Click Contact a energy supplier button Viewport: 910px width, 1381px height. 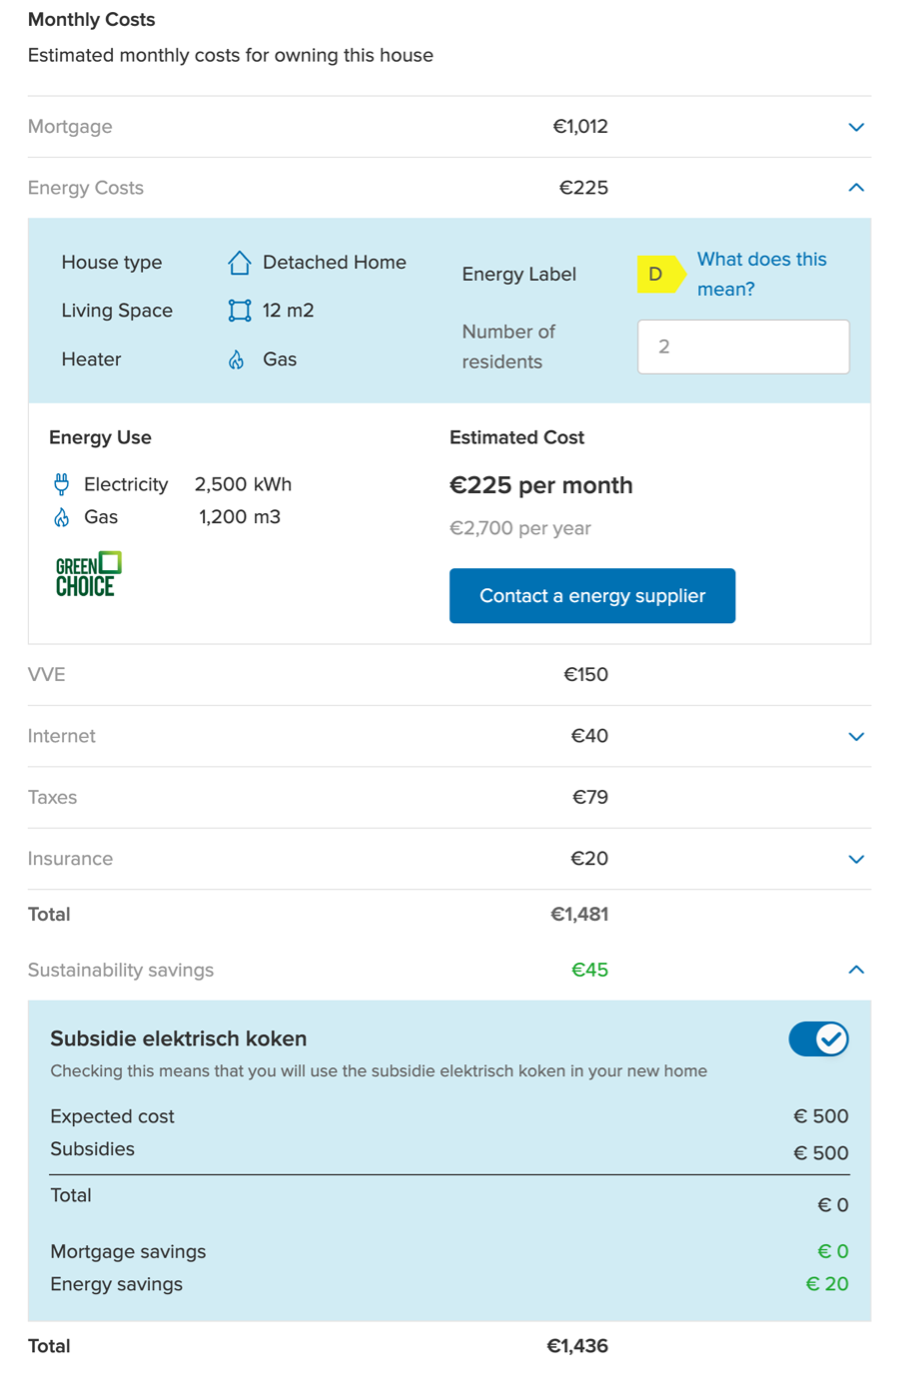[x=592, y=596]
